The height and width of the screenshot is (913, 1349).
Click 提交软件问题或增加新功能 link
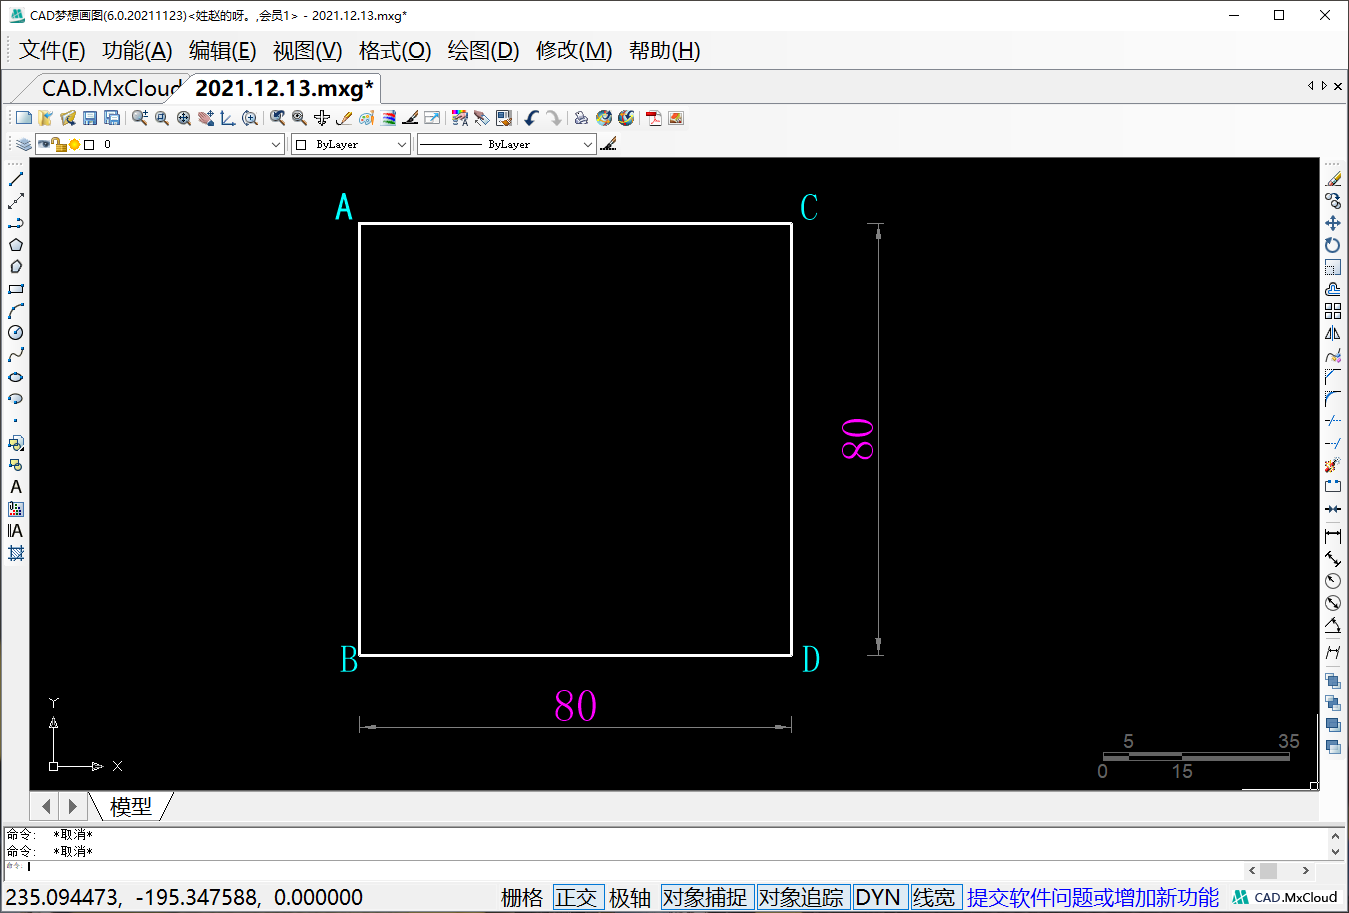(x=1093, y=898)
